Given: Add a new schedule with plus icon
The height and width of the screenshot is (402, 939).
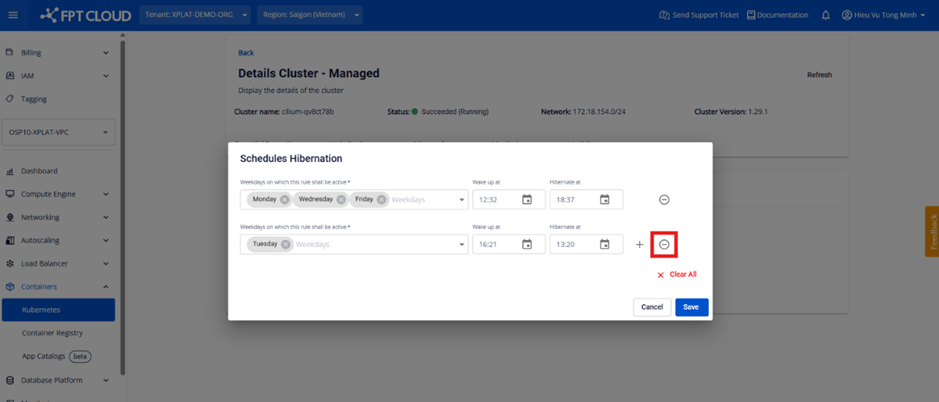Looking at the screenshot, I should tap(640, 245).
